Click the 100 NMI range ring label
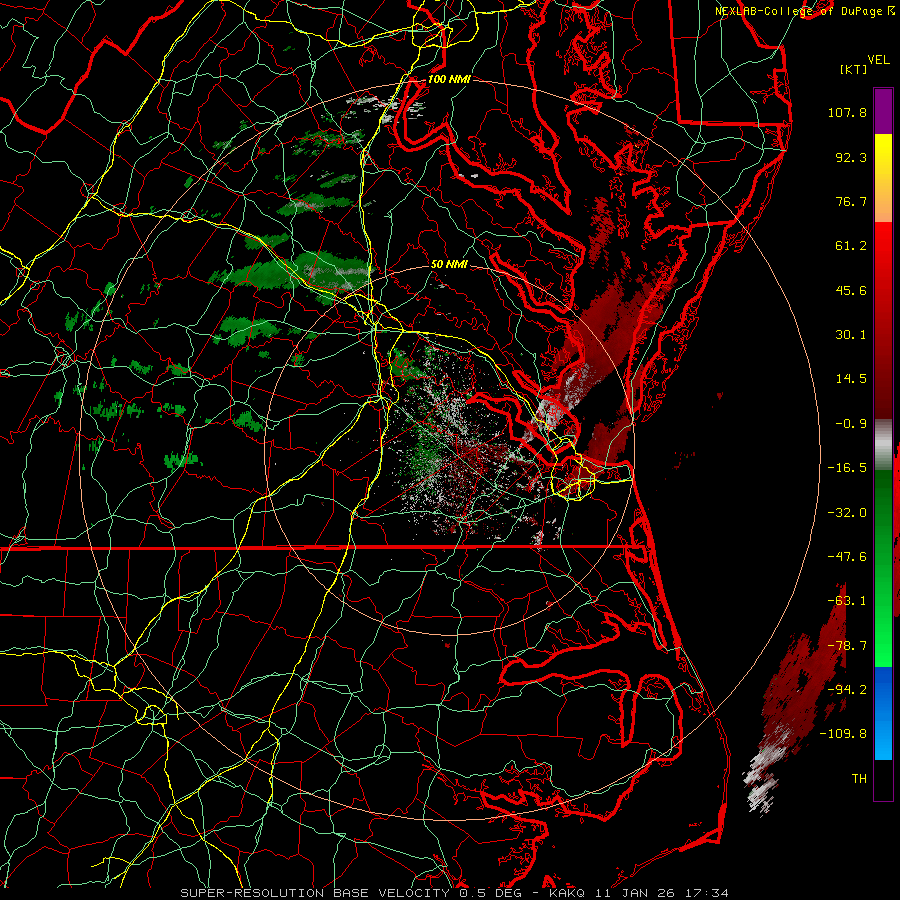Screen dimensions: 900x900 [449, 79]
